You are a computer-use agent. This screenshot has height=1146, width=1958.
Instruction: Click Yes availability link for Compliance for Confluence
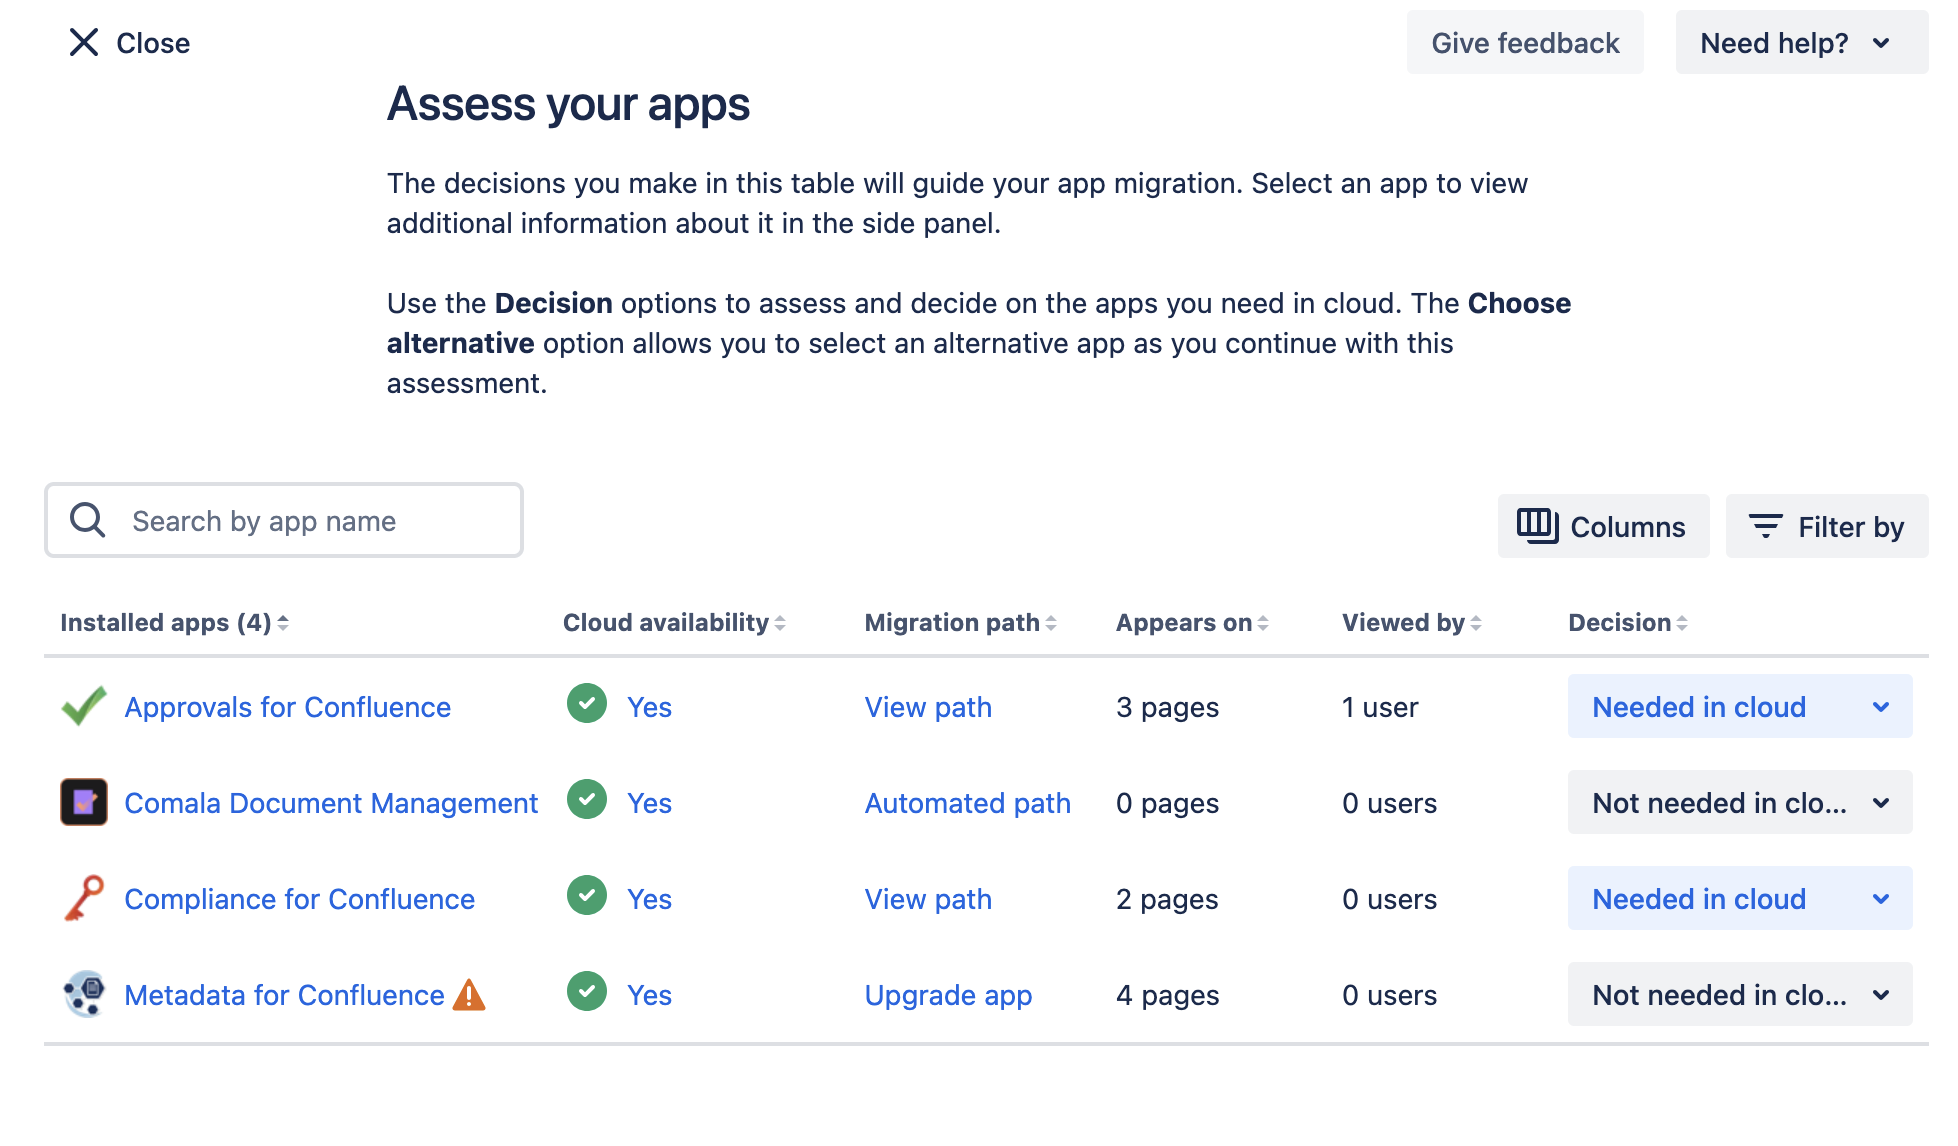pyautogui.click(x=649, y=899)
